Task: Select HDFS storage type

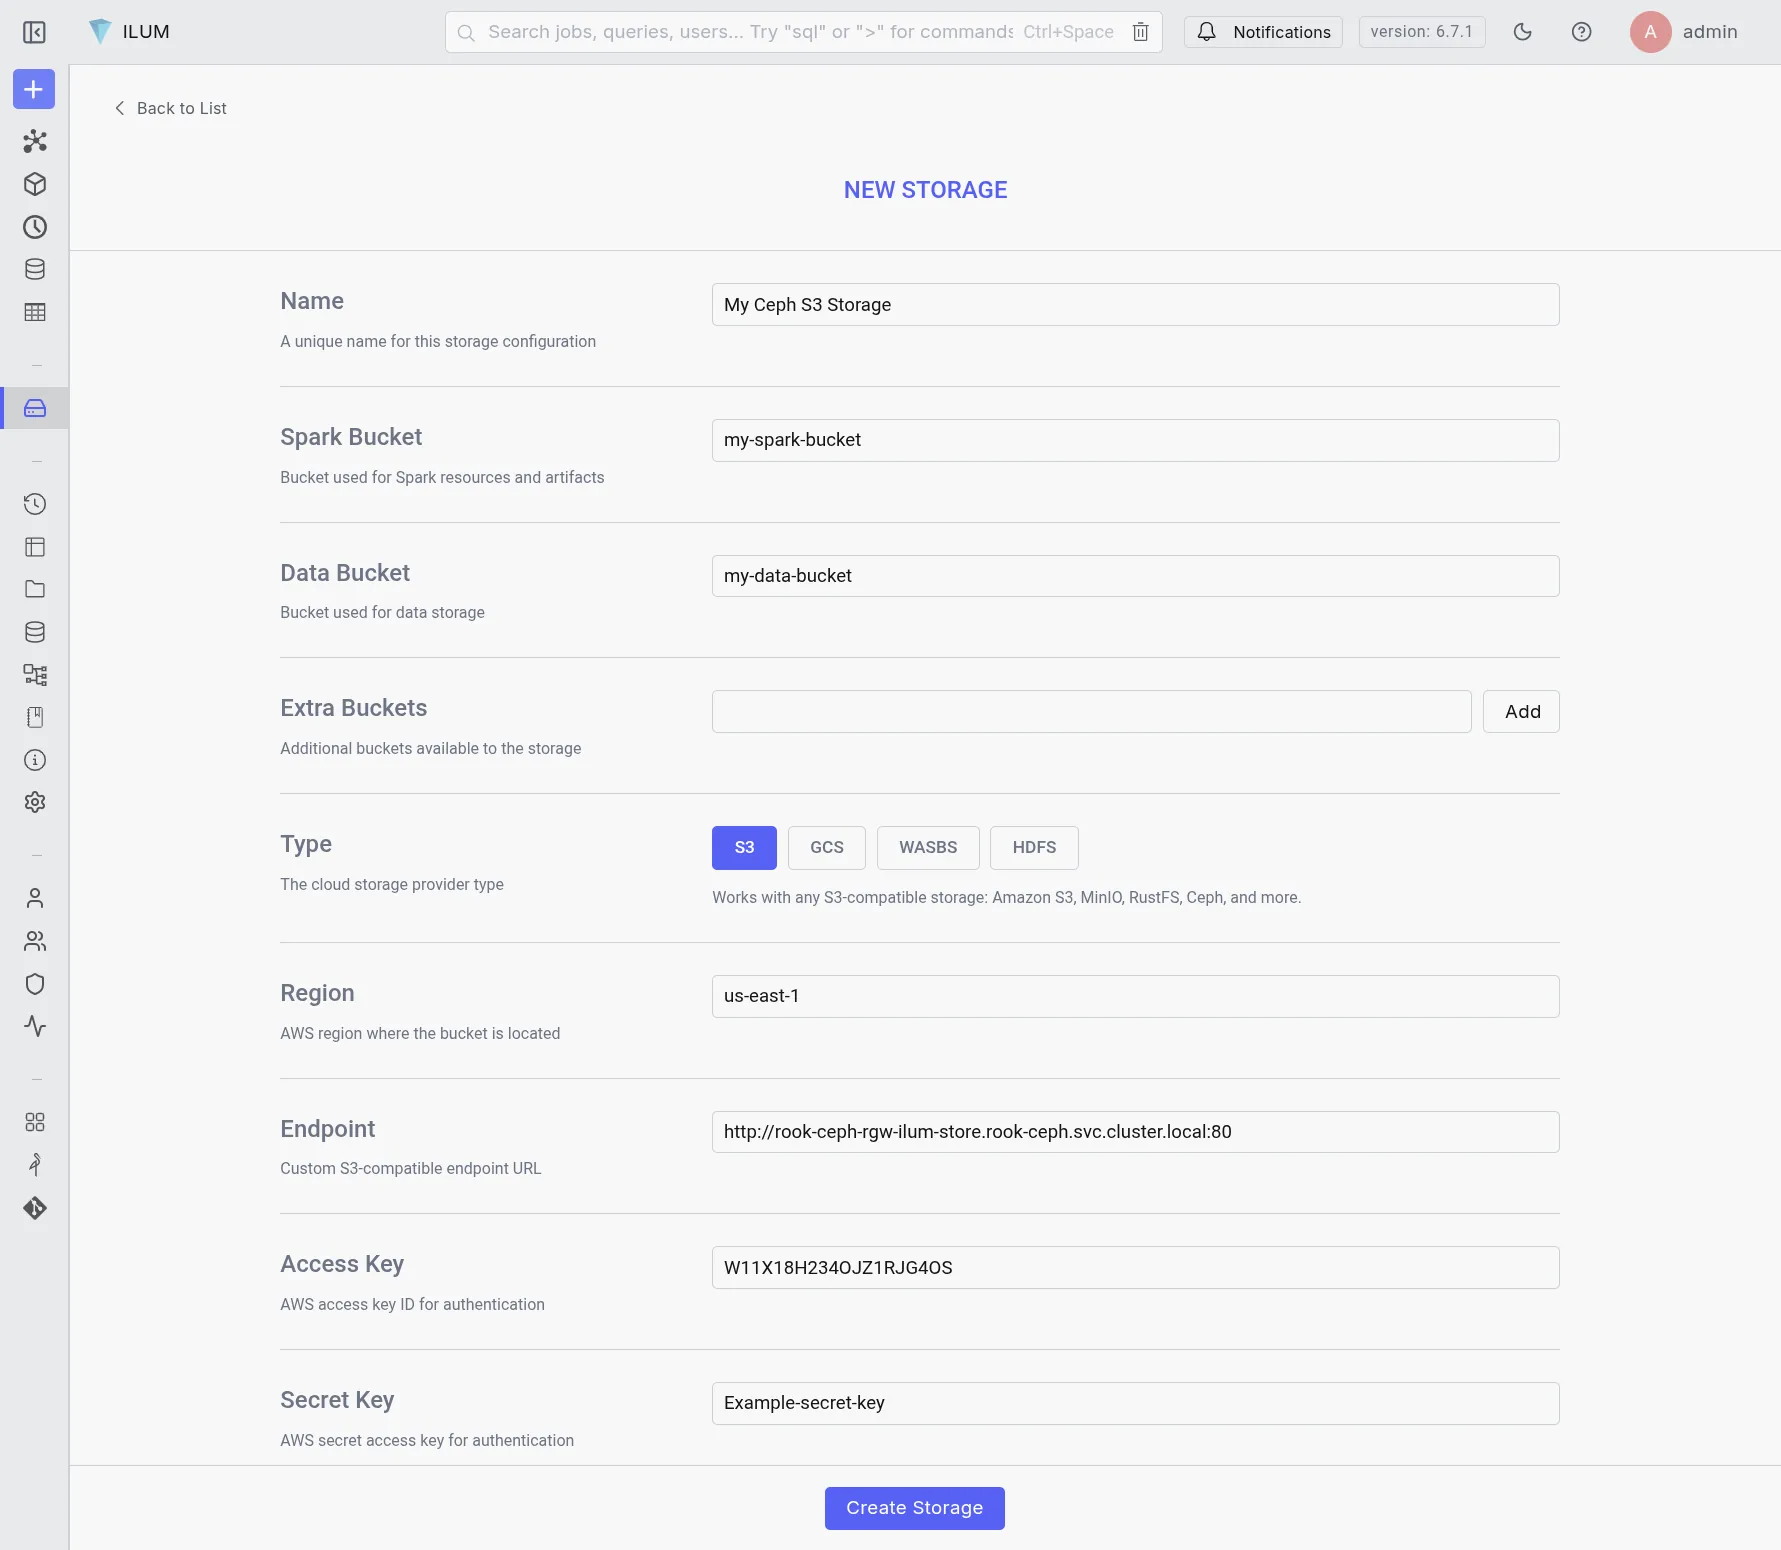Action: click(x=1034, y=847)
